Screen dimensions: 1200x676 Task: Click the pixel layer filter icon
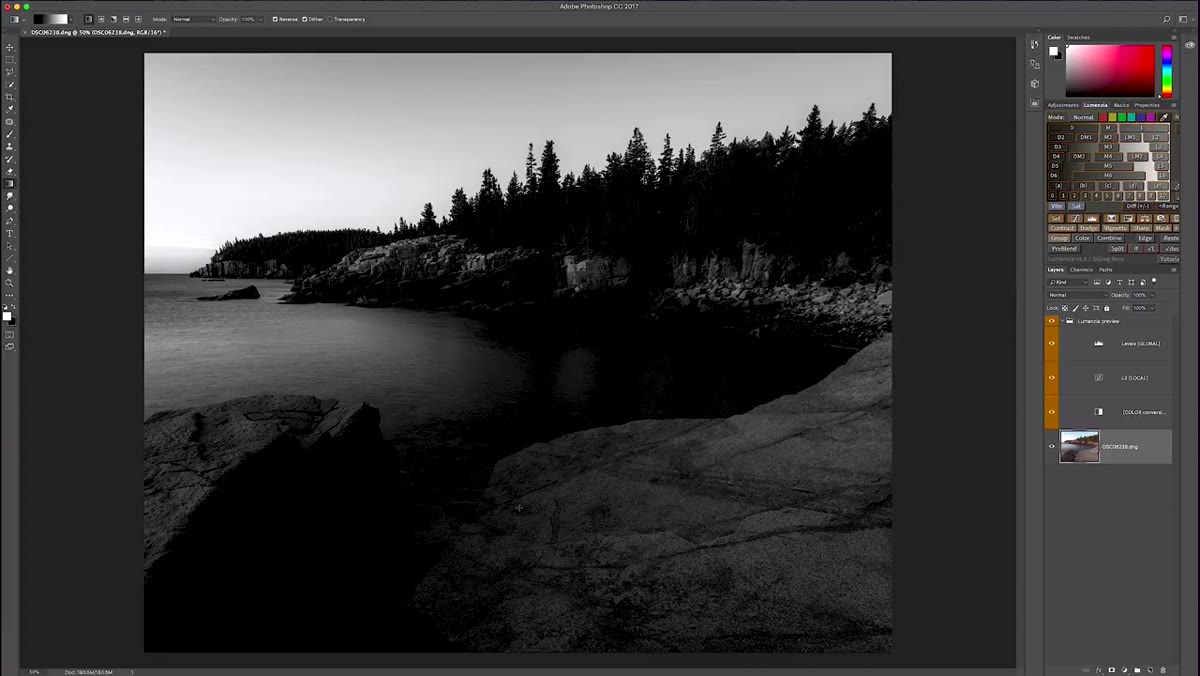[x=1097, y=282]
